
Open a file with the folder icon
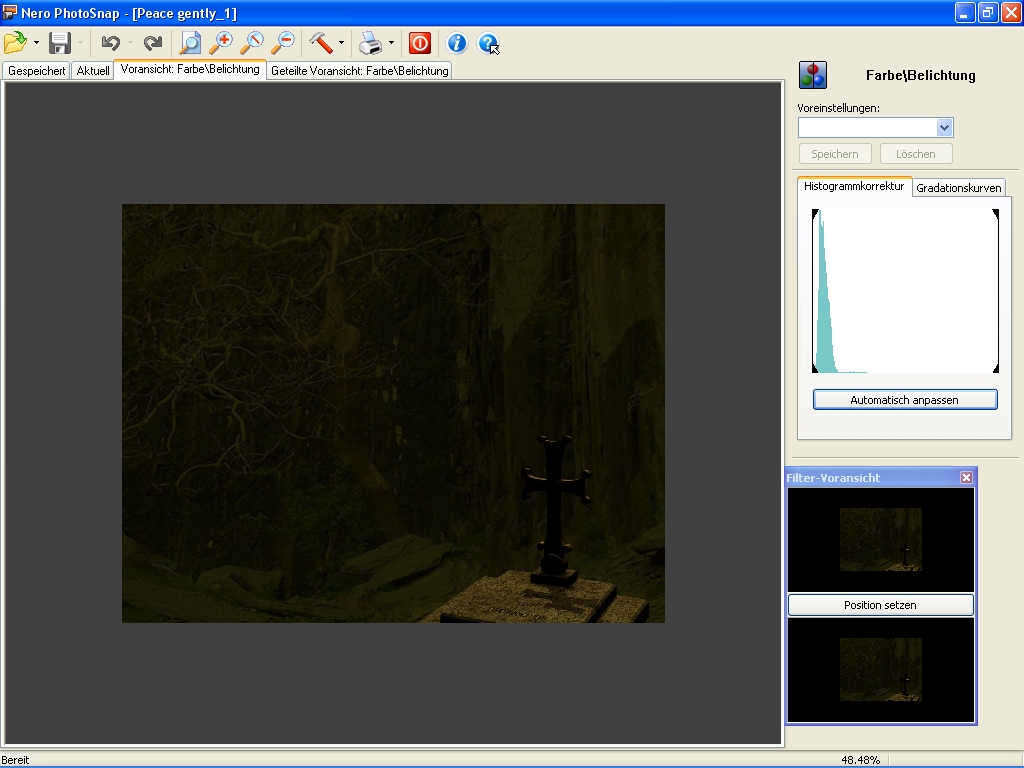(x=15, y=43)
